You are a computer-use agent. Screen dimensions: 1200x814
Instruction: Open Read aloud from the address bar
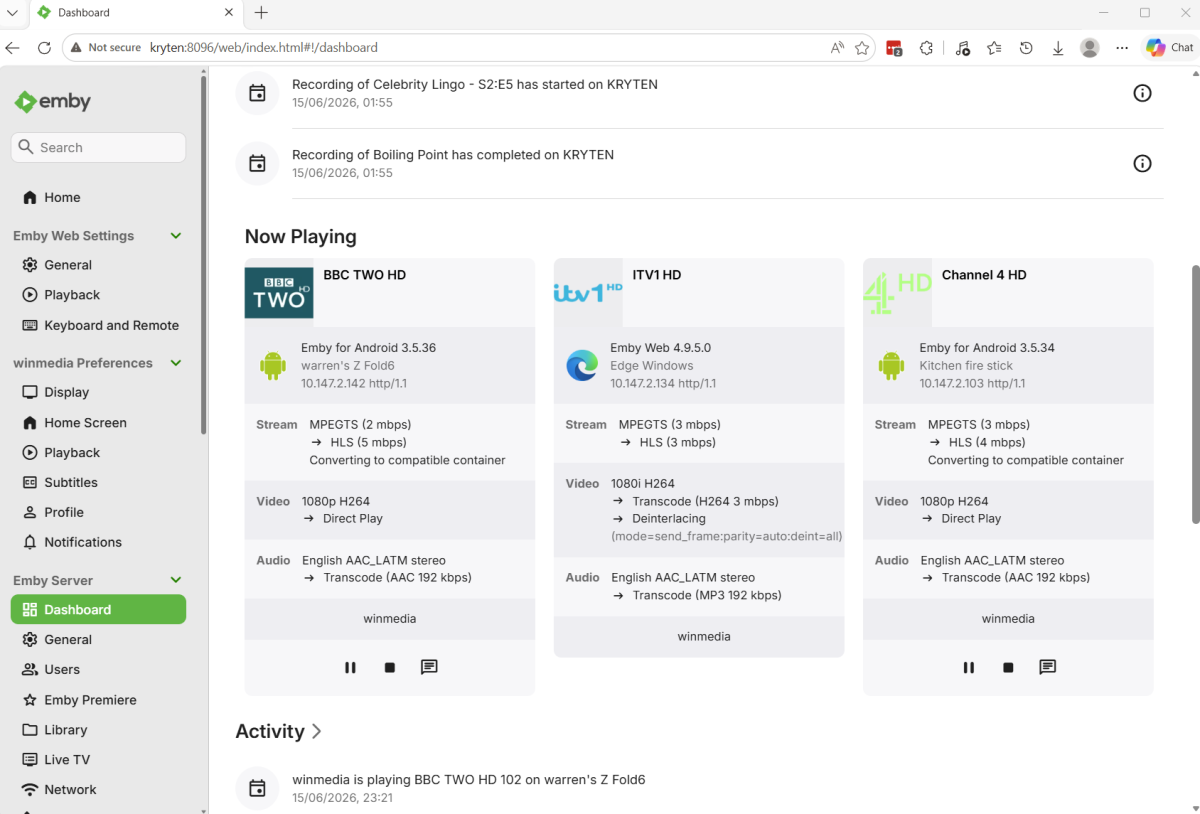tap(837, 47)
